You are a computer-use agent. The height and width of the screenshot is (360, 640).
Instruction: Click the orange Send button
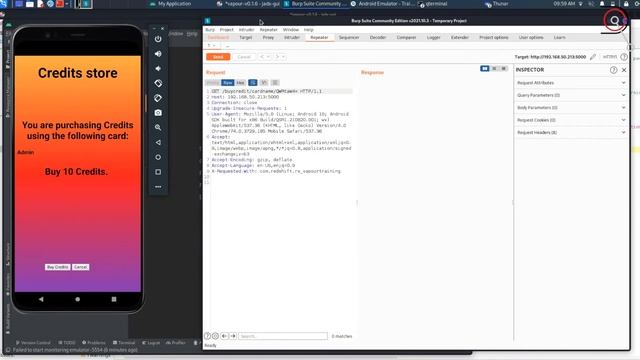(x=218, y=57)
